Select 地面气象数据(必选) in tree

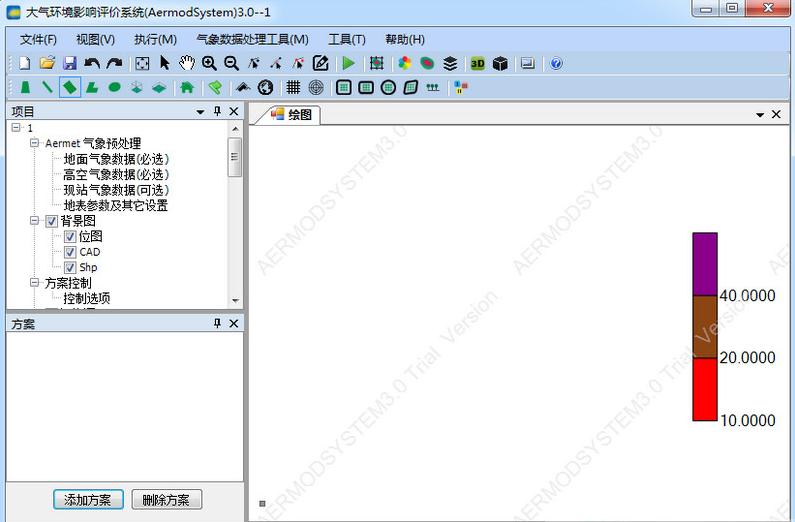tap(116, 159)
